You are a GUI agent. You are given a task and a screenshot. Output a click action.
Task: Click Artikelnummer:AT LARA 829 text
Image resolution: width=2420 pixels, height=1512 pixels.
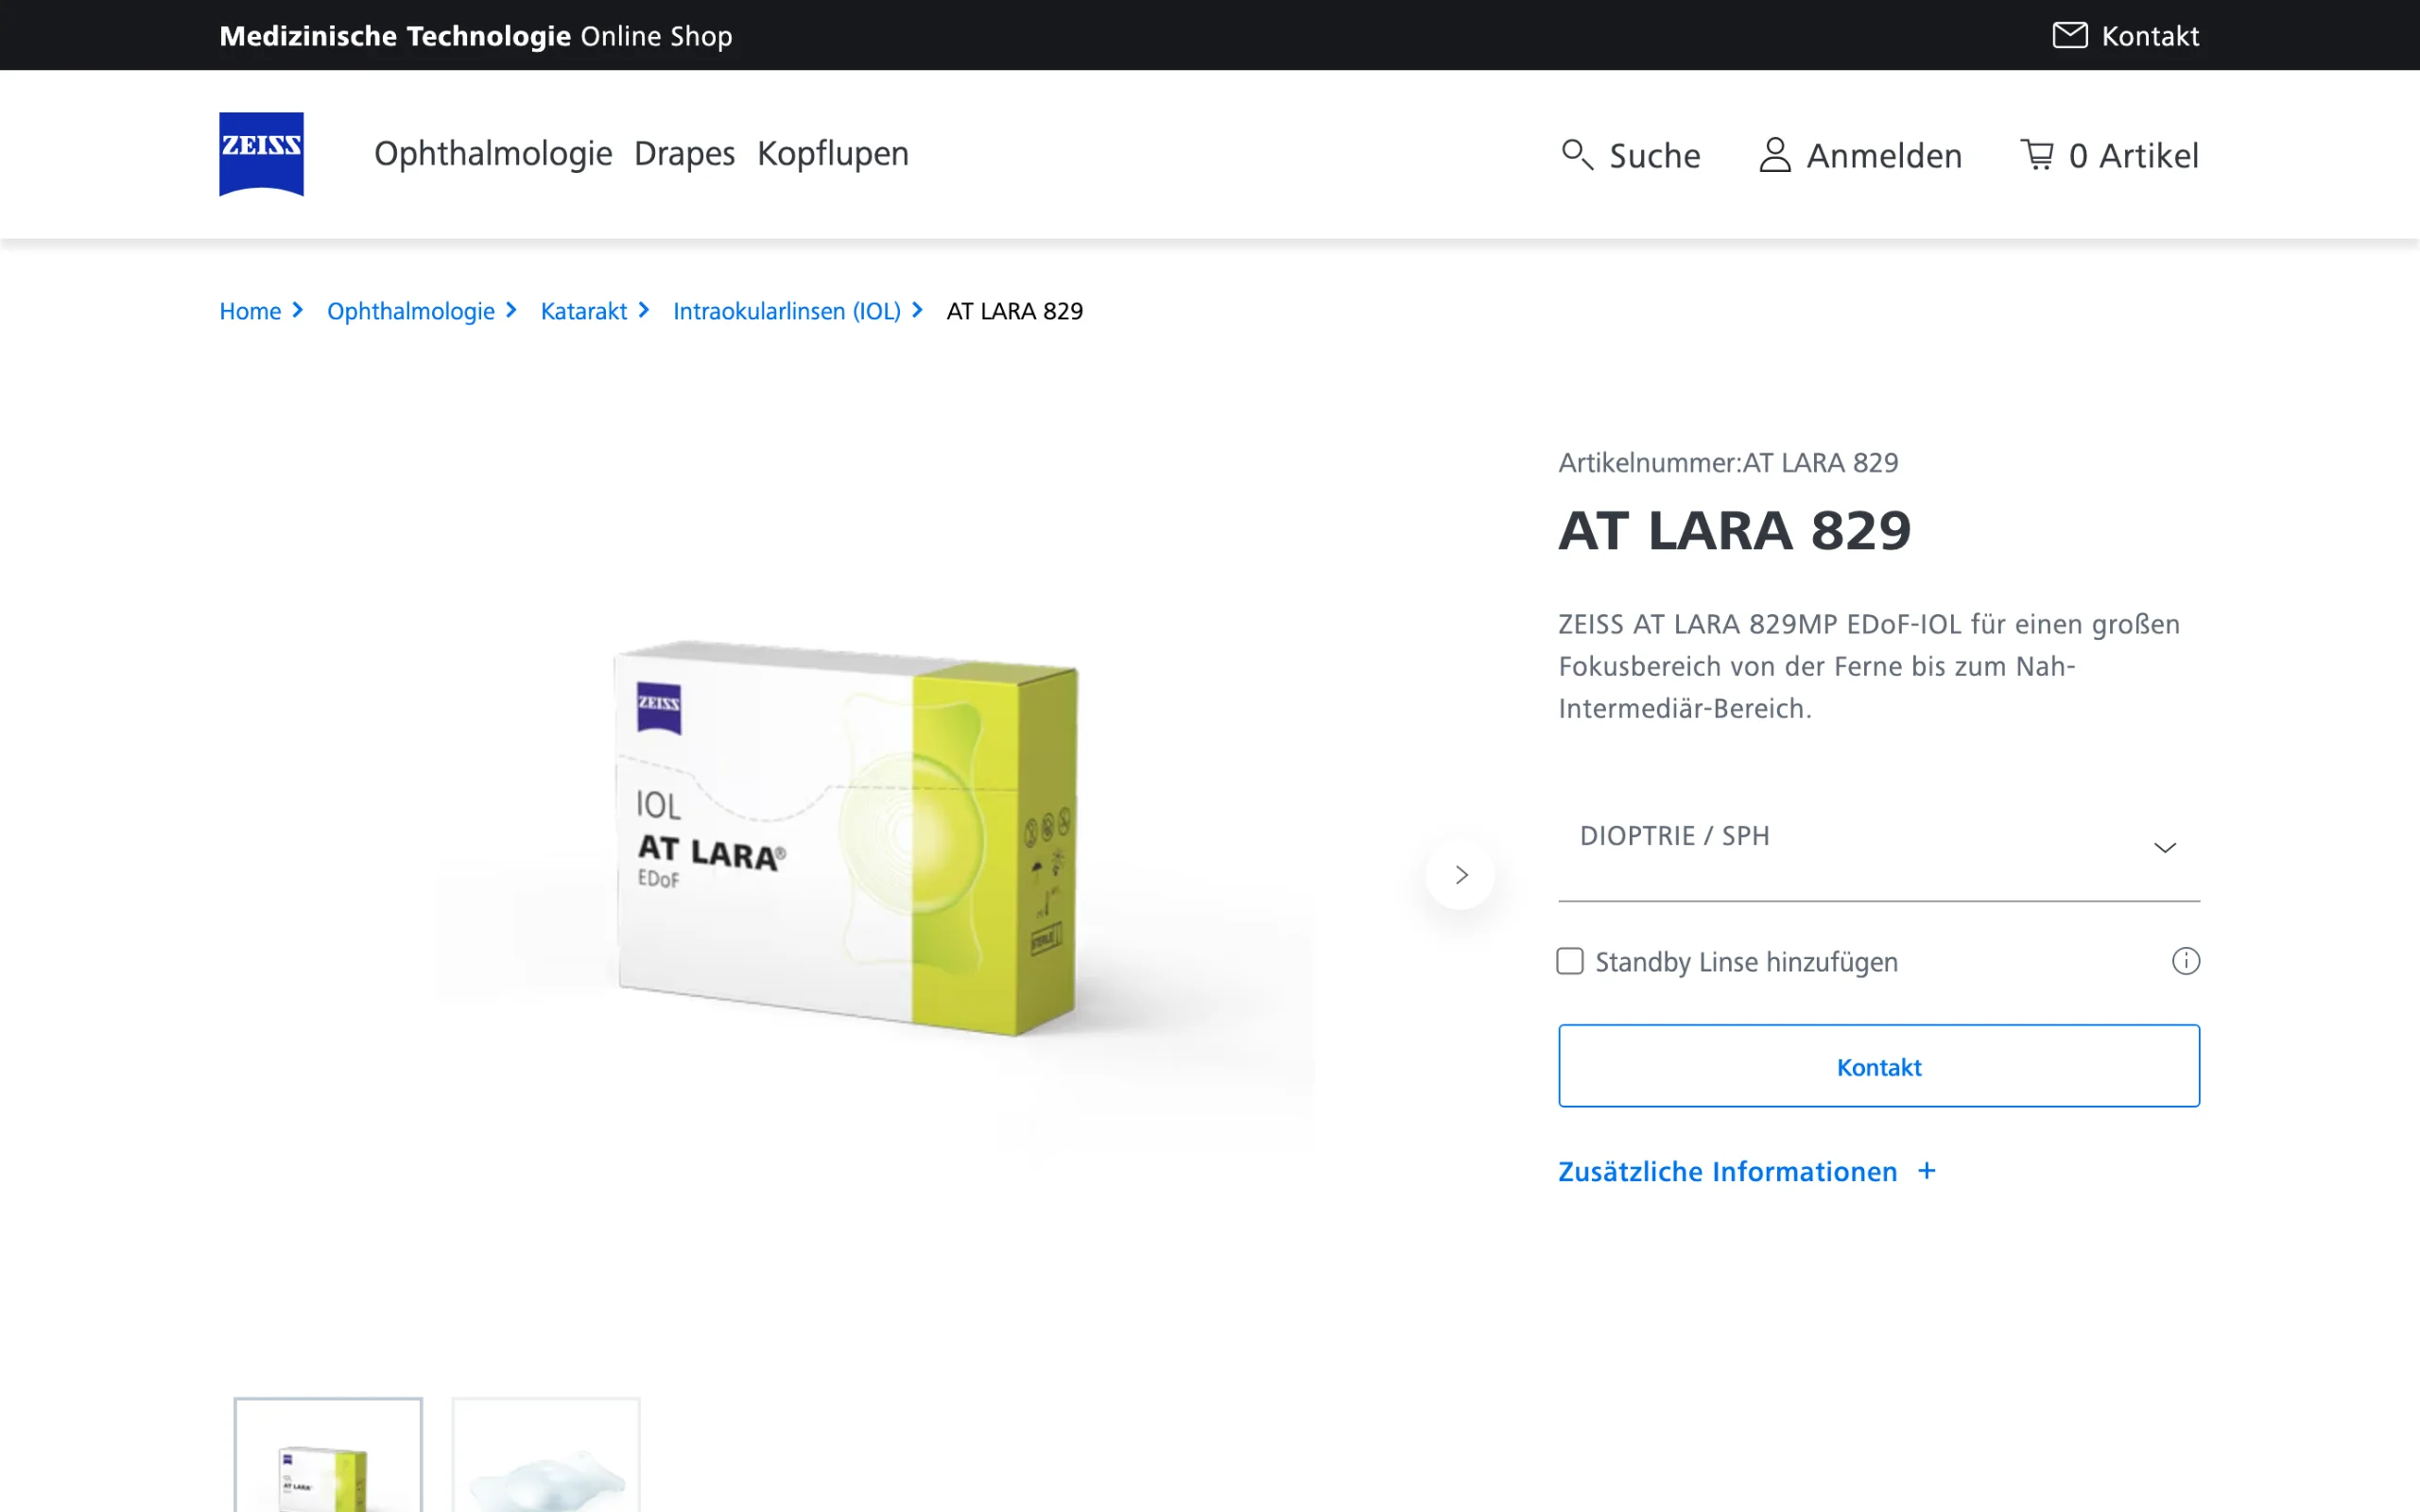(x=1728, y=462)
